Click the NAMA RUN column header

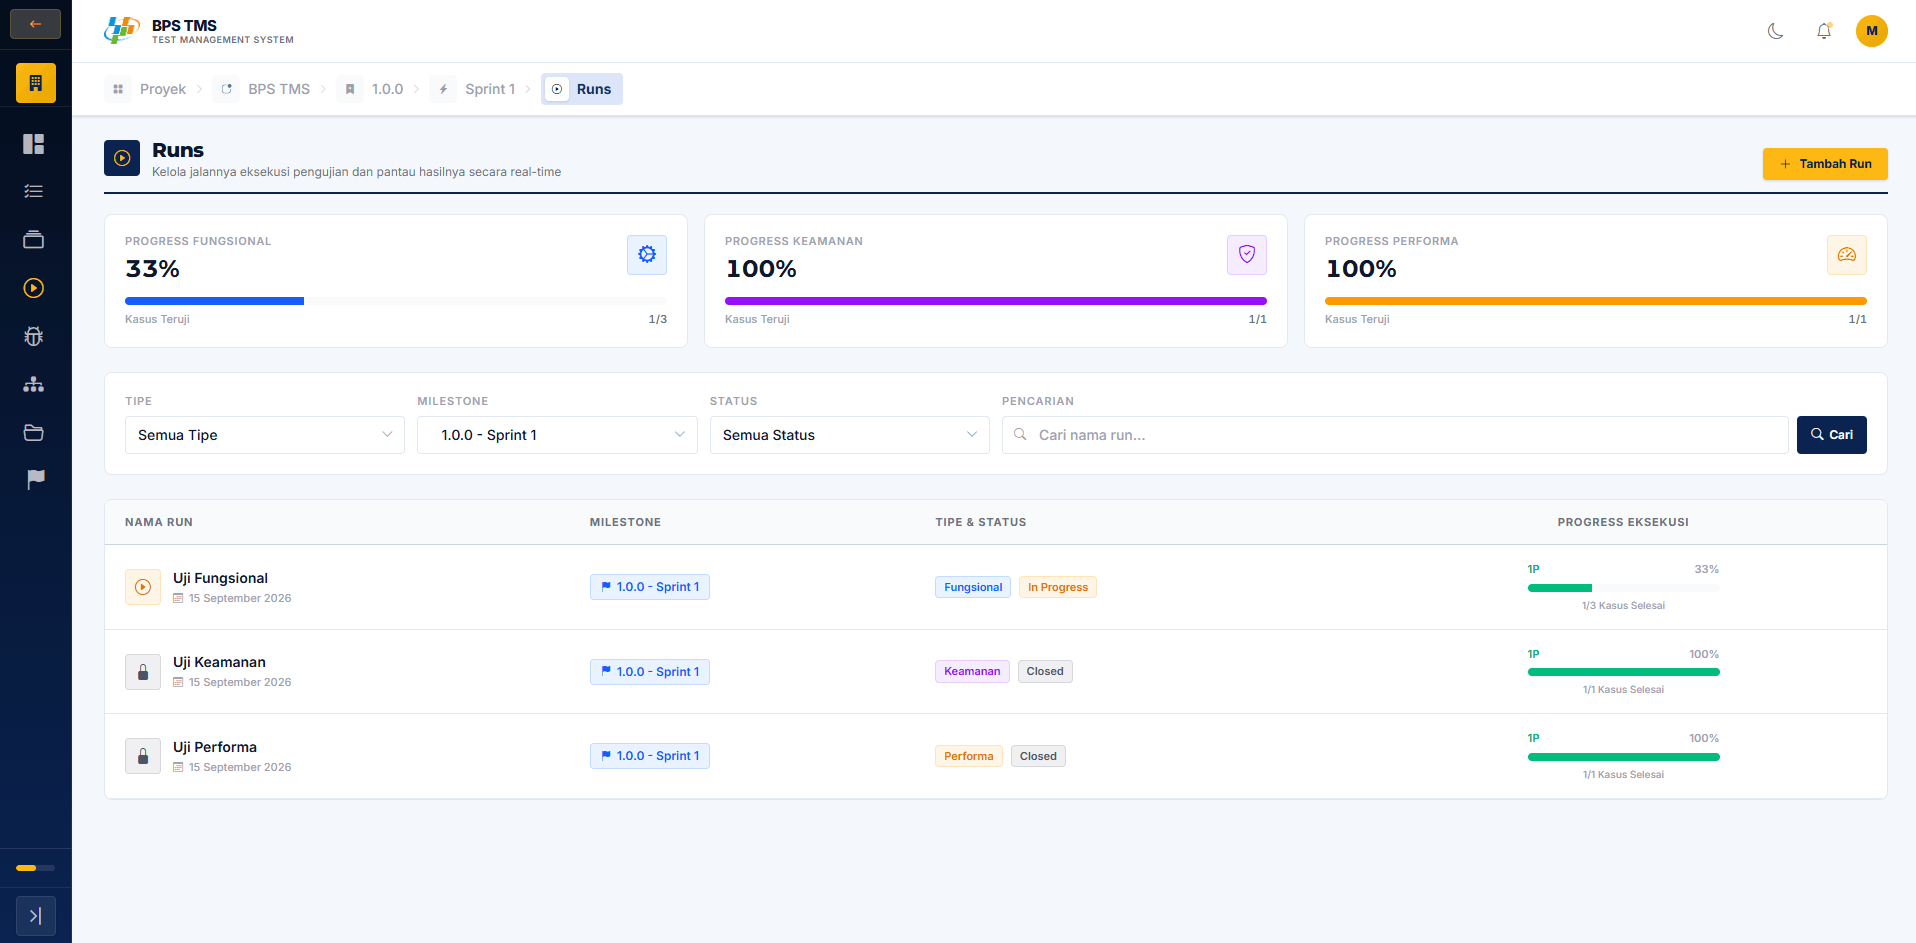[159, 522]
